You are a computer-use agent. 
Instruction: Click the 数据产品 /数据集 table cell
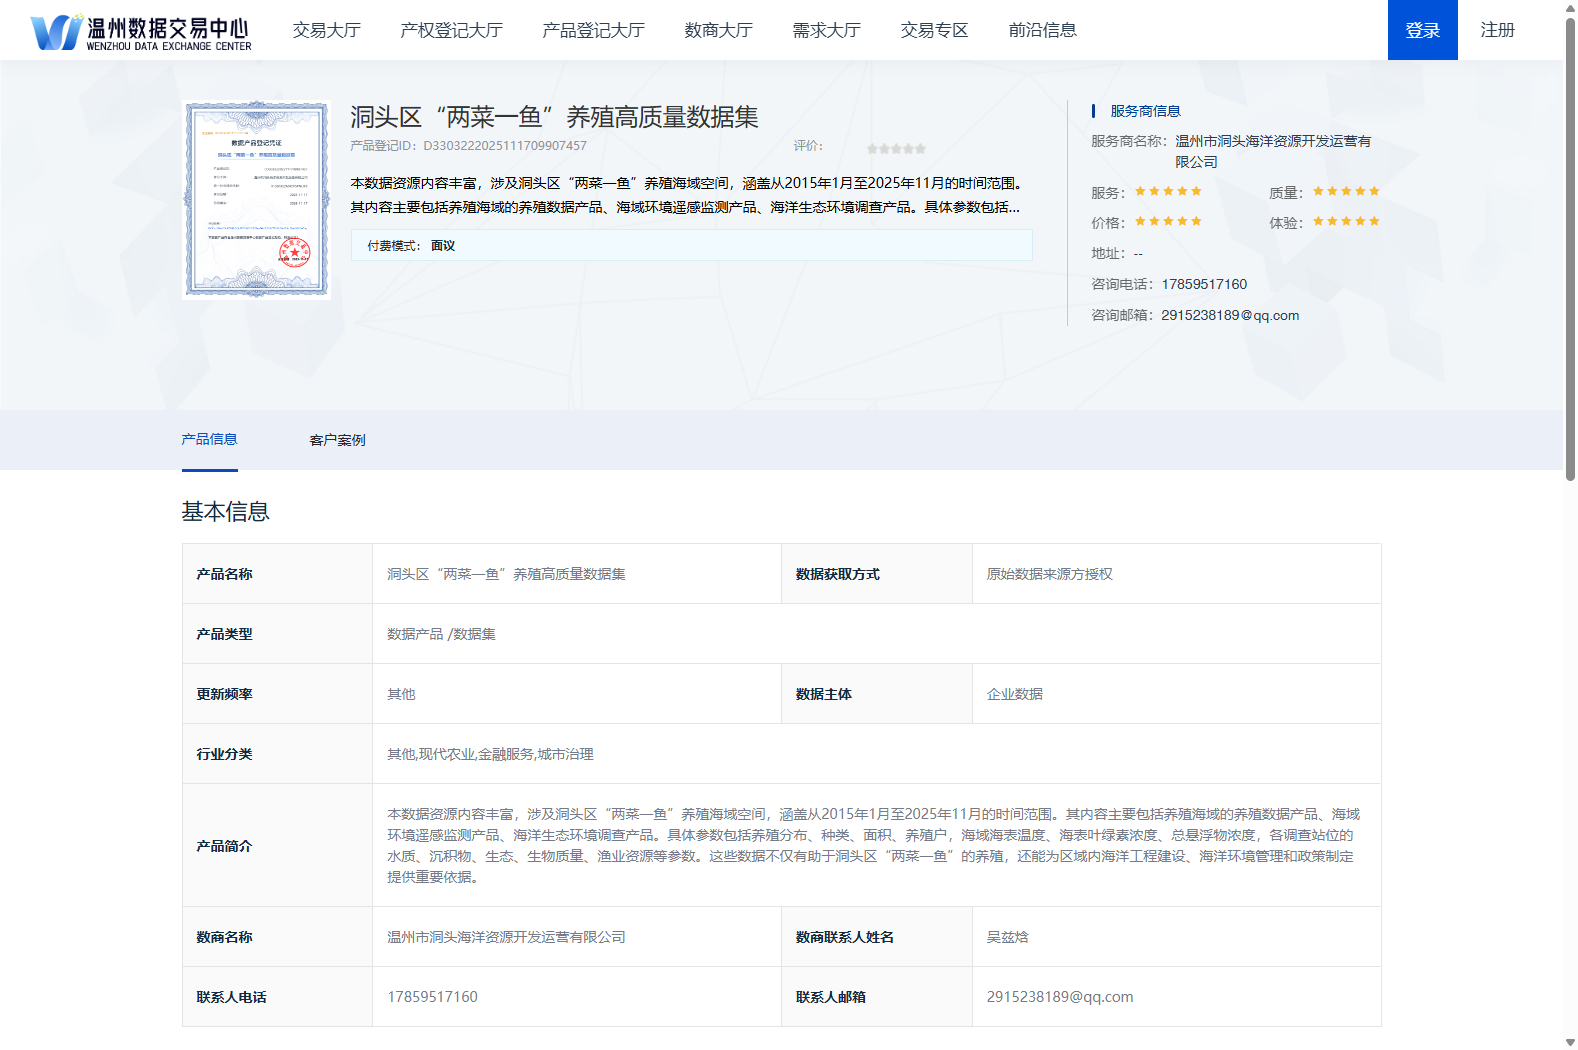[876, 634]
